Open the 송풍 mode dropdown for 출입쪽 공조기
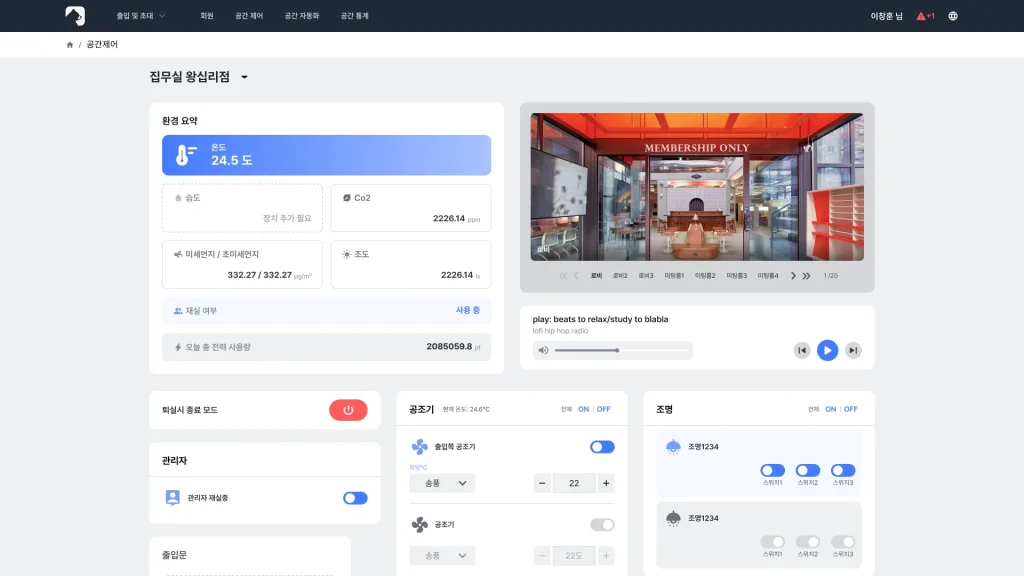1024x576 pixels. point(442,483)
